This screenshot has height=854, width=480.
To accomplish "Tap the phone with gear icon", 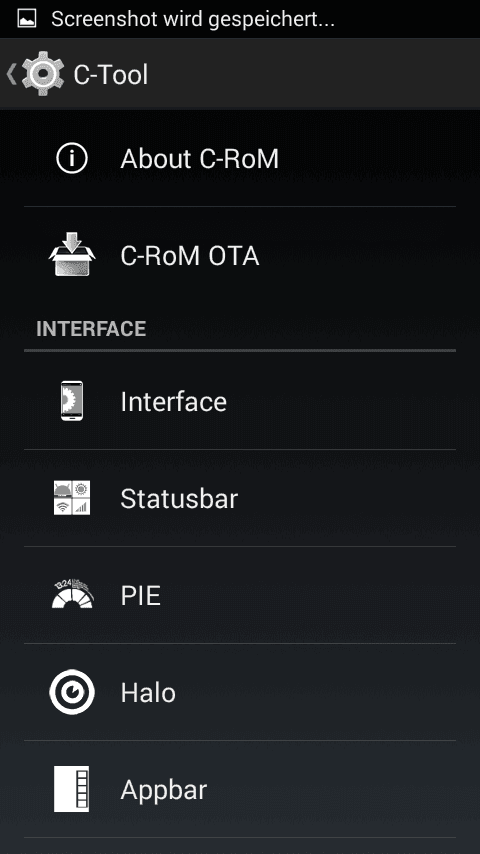I will click(72, 400).
